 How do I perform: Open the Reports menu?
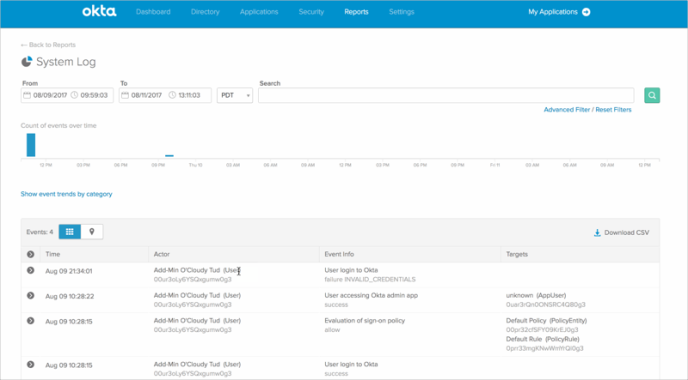[x=356, y=12]
